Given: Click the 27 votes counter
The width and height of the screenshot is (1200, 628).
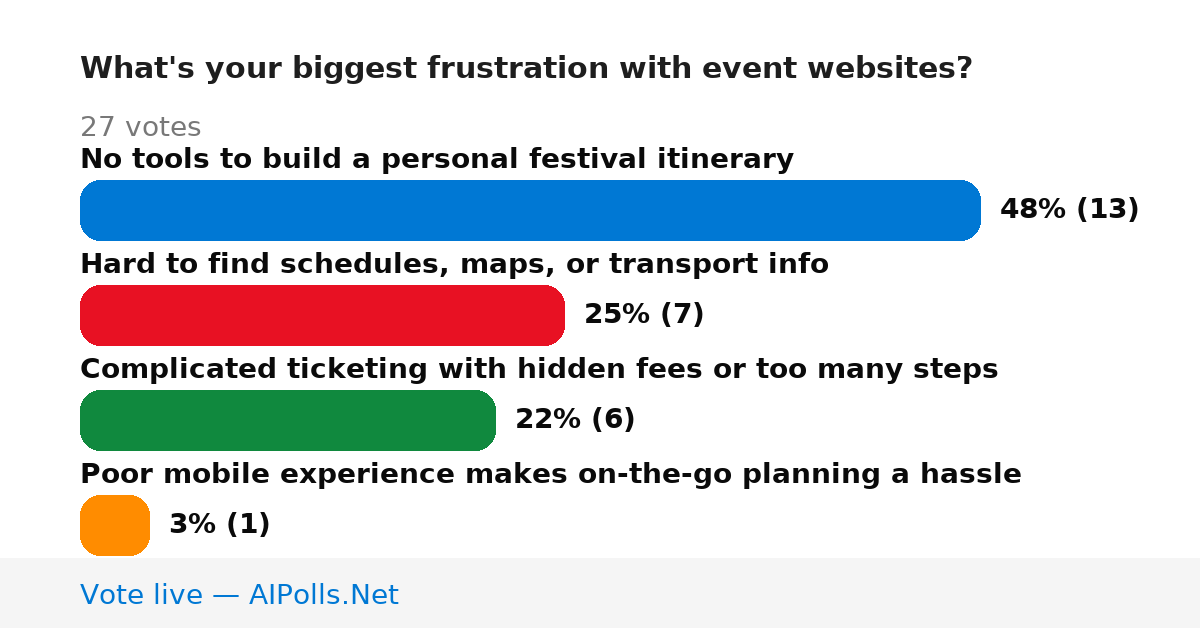Looking at the screenshot, I should coord(140,127).
